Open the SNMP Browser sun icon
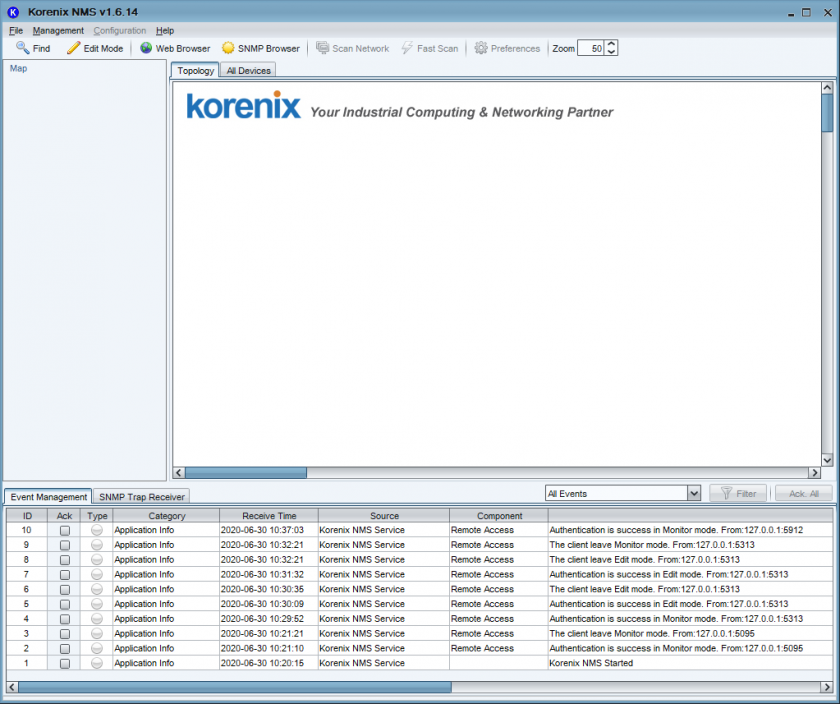This screenshot has width=840, height=704. pyautogui.click(x=228, y=48)
